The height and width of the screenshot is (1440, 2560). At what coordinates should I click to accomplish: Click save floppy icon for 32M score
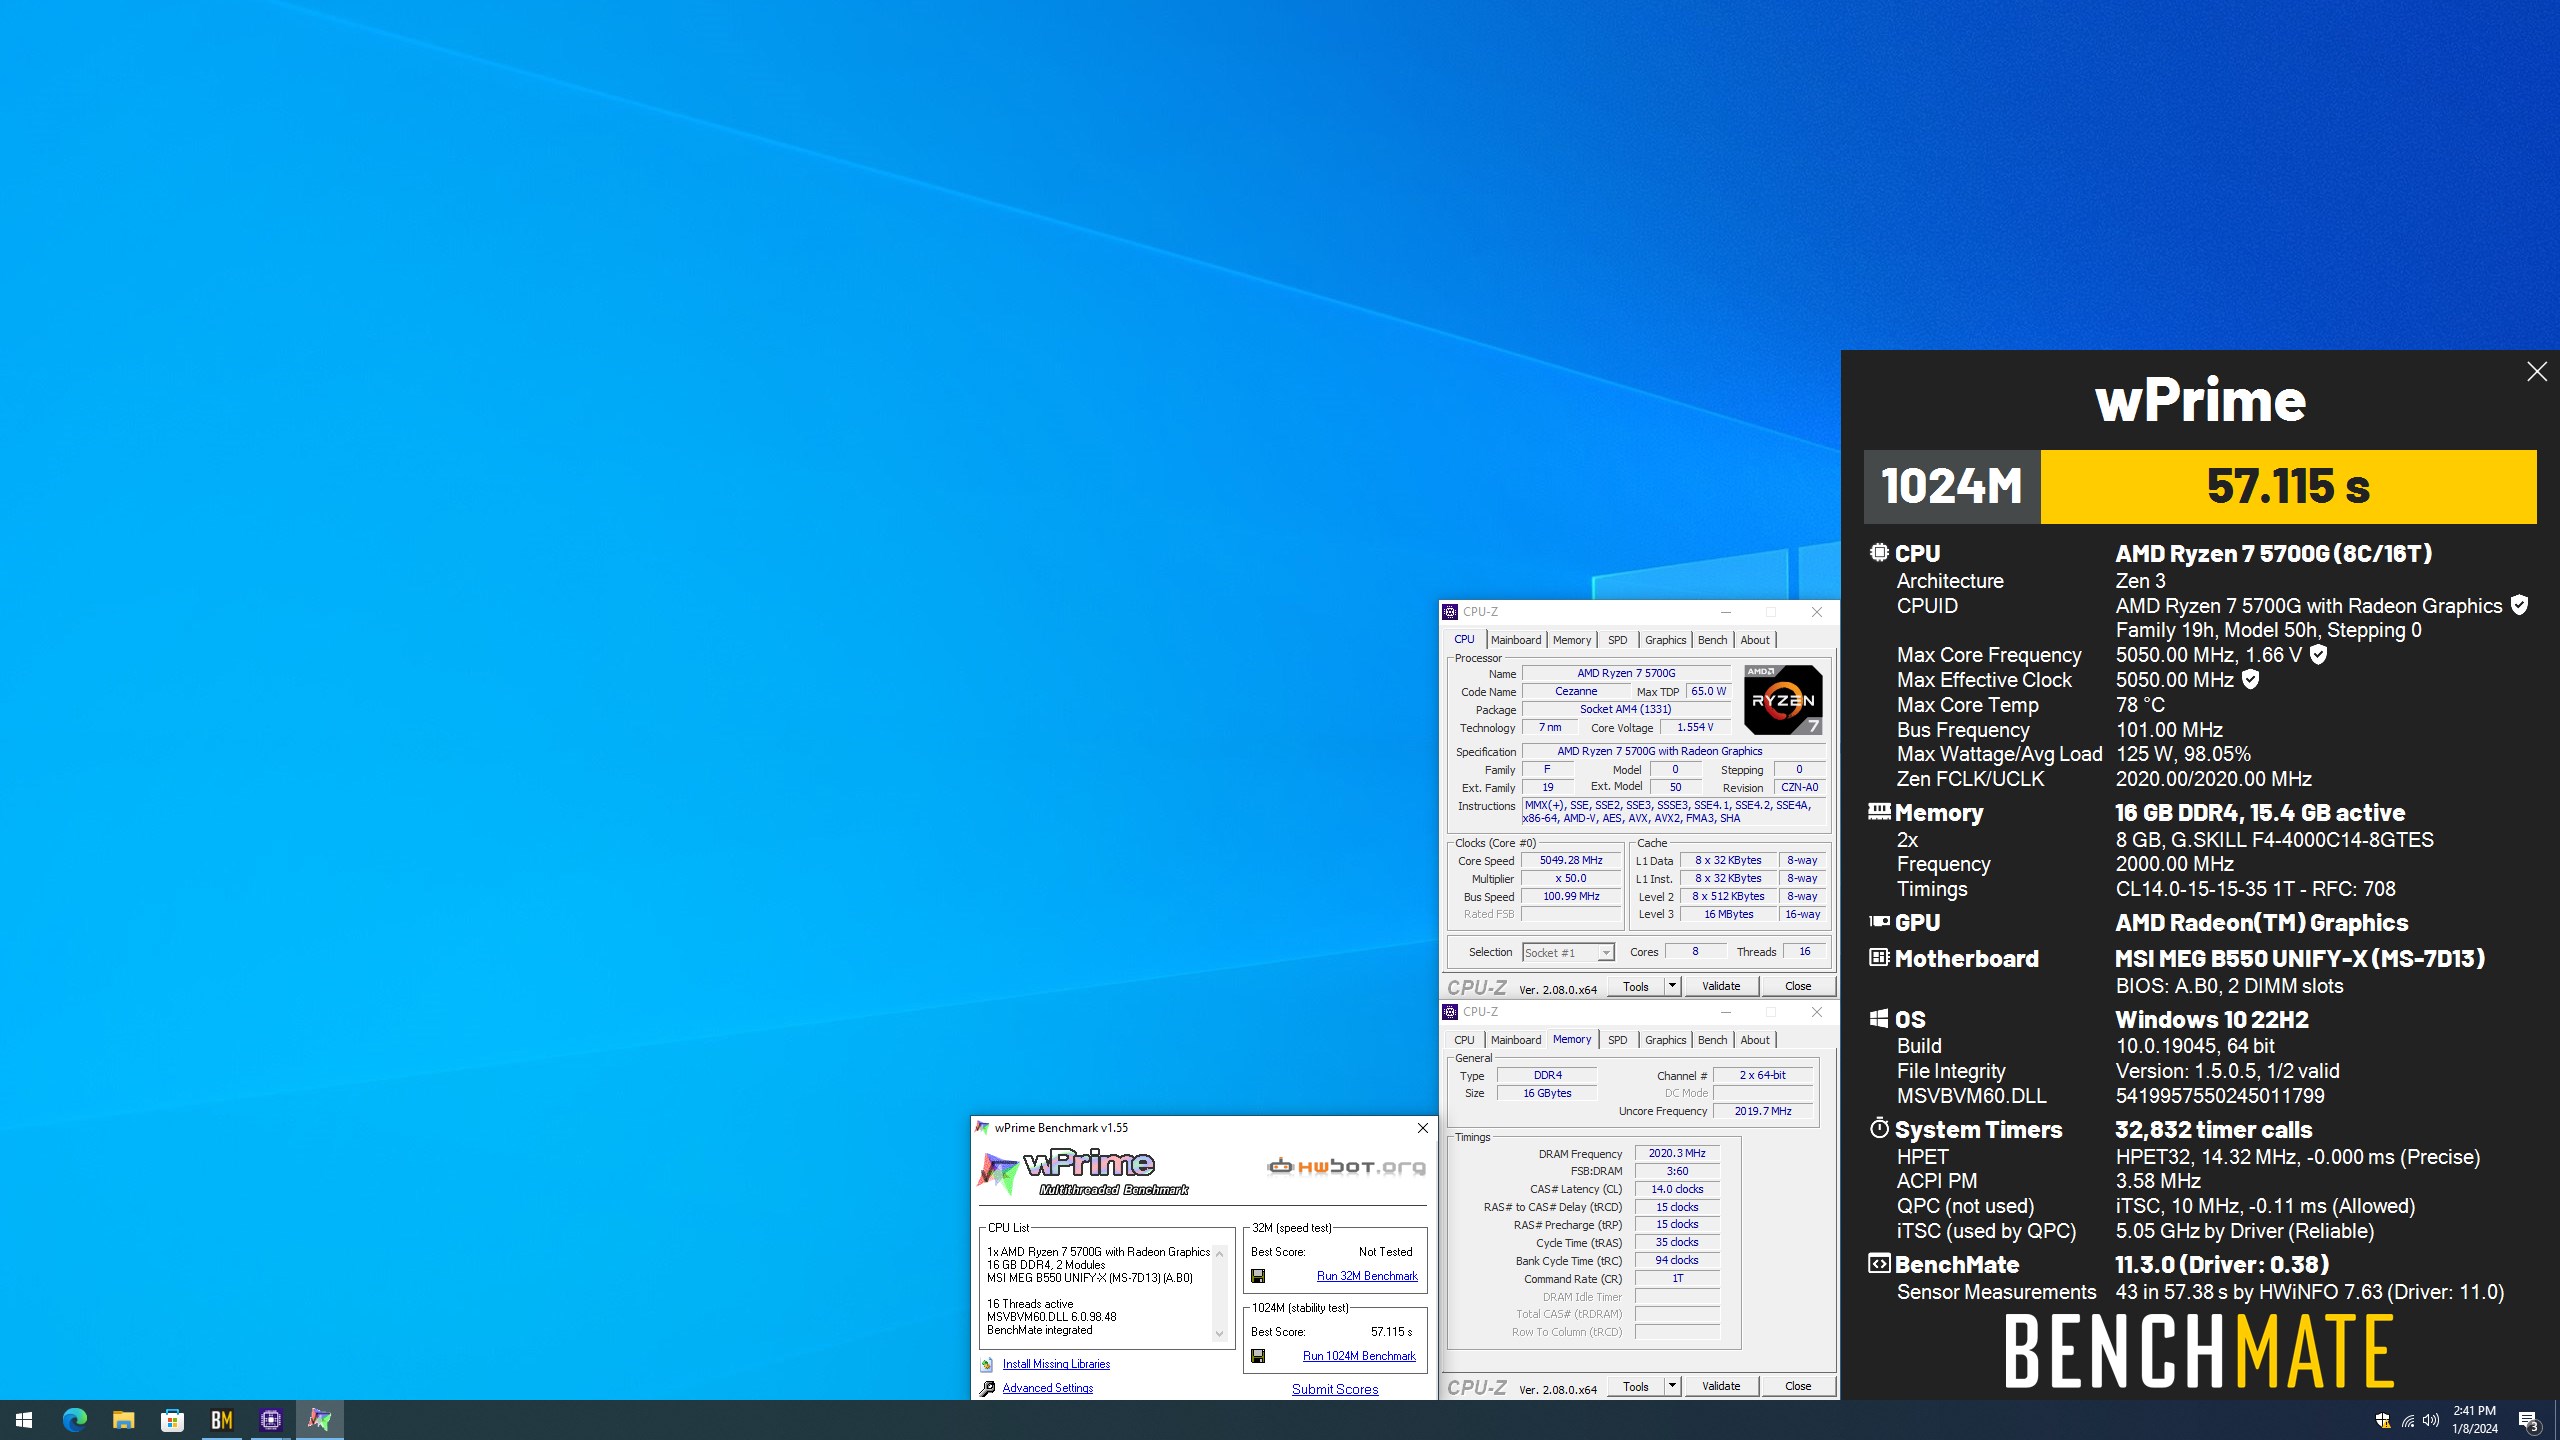[x=1258, y=1276]
